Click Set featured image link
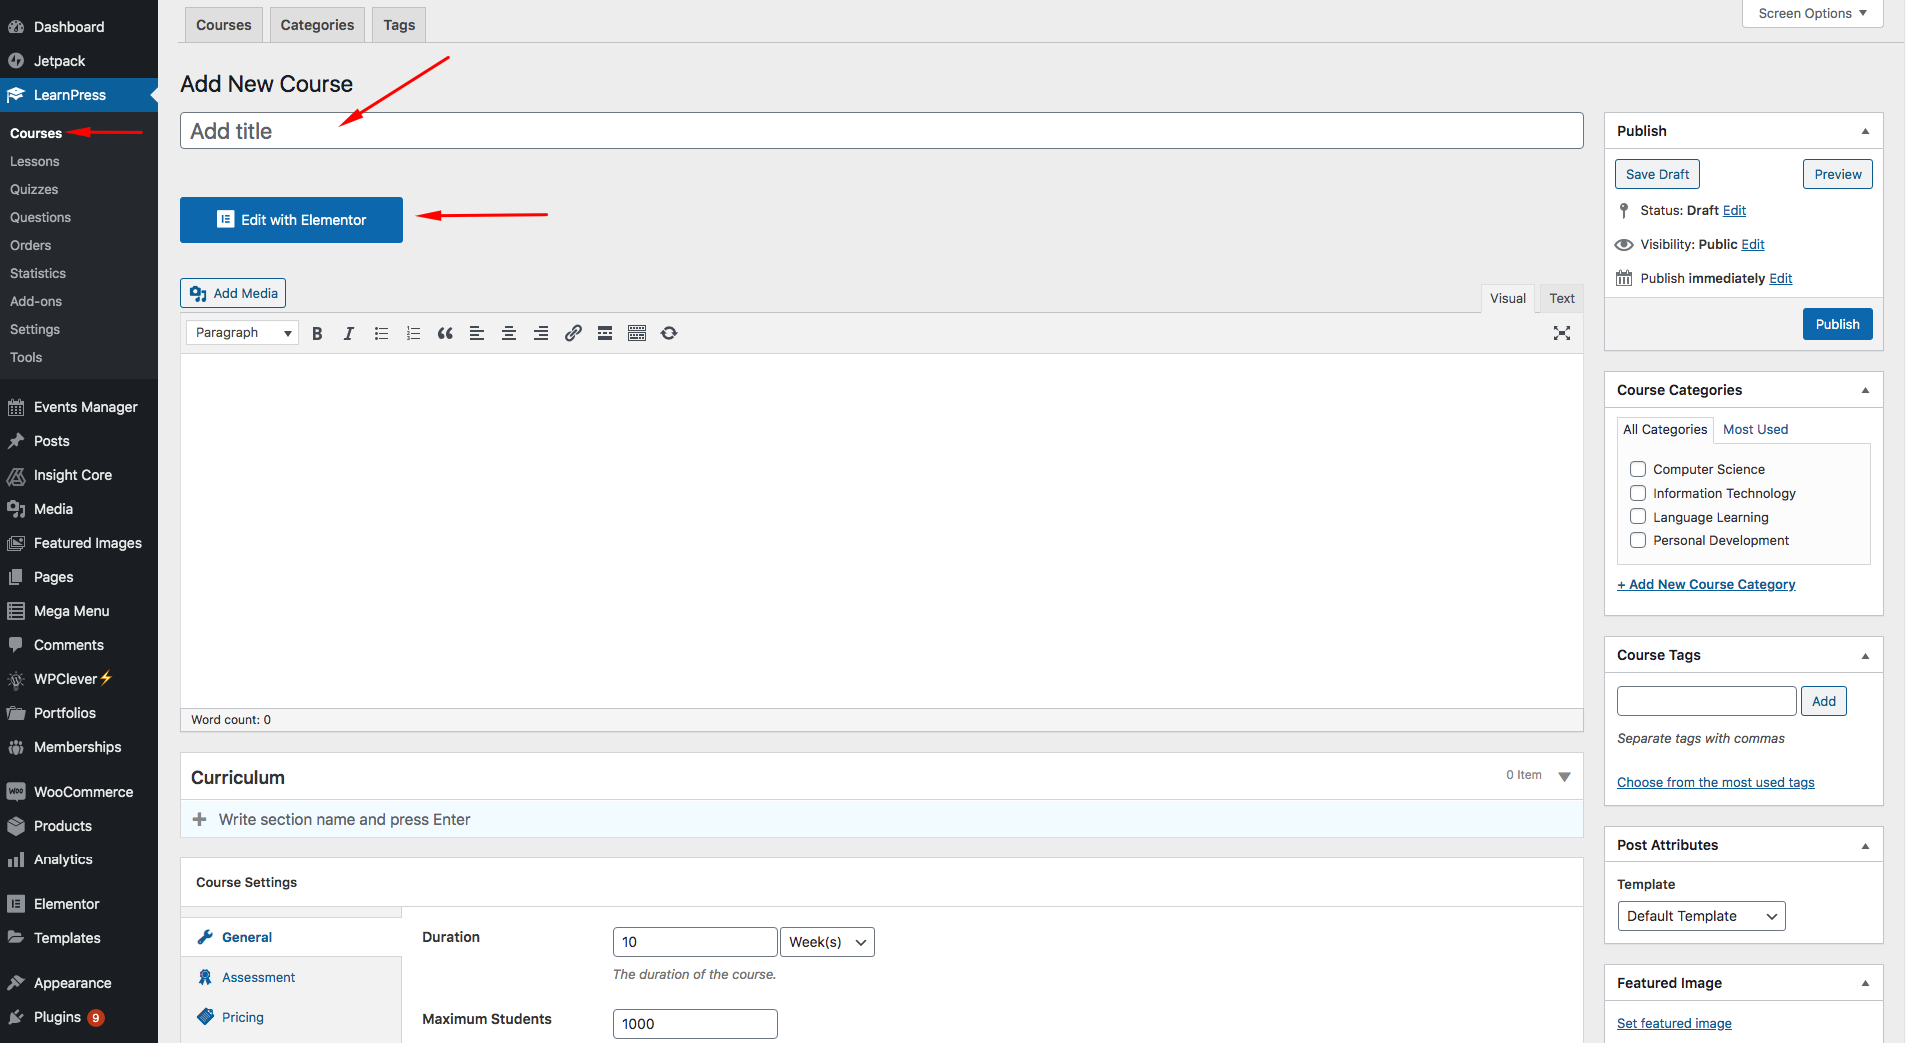 coord(1674,1023)
